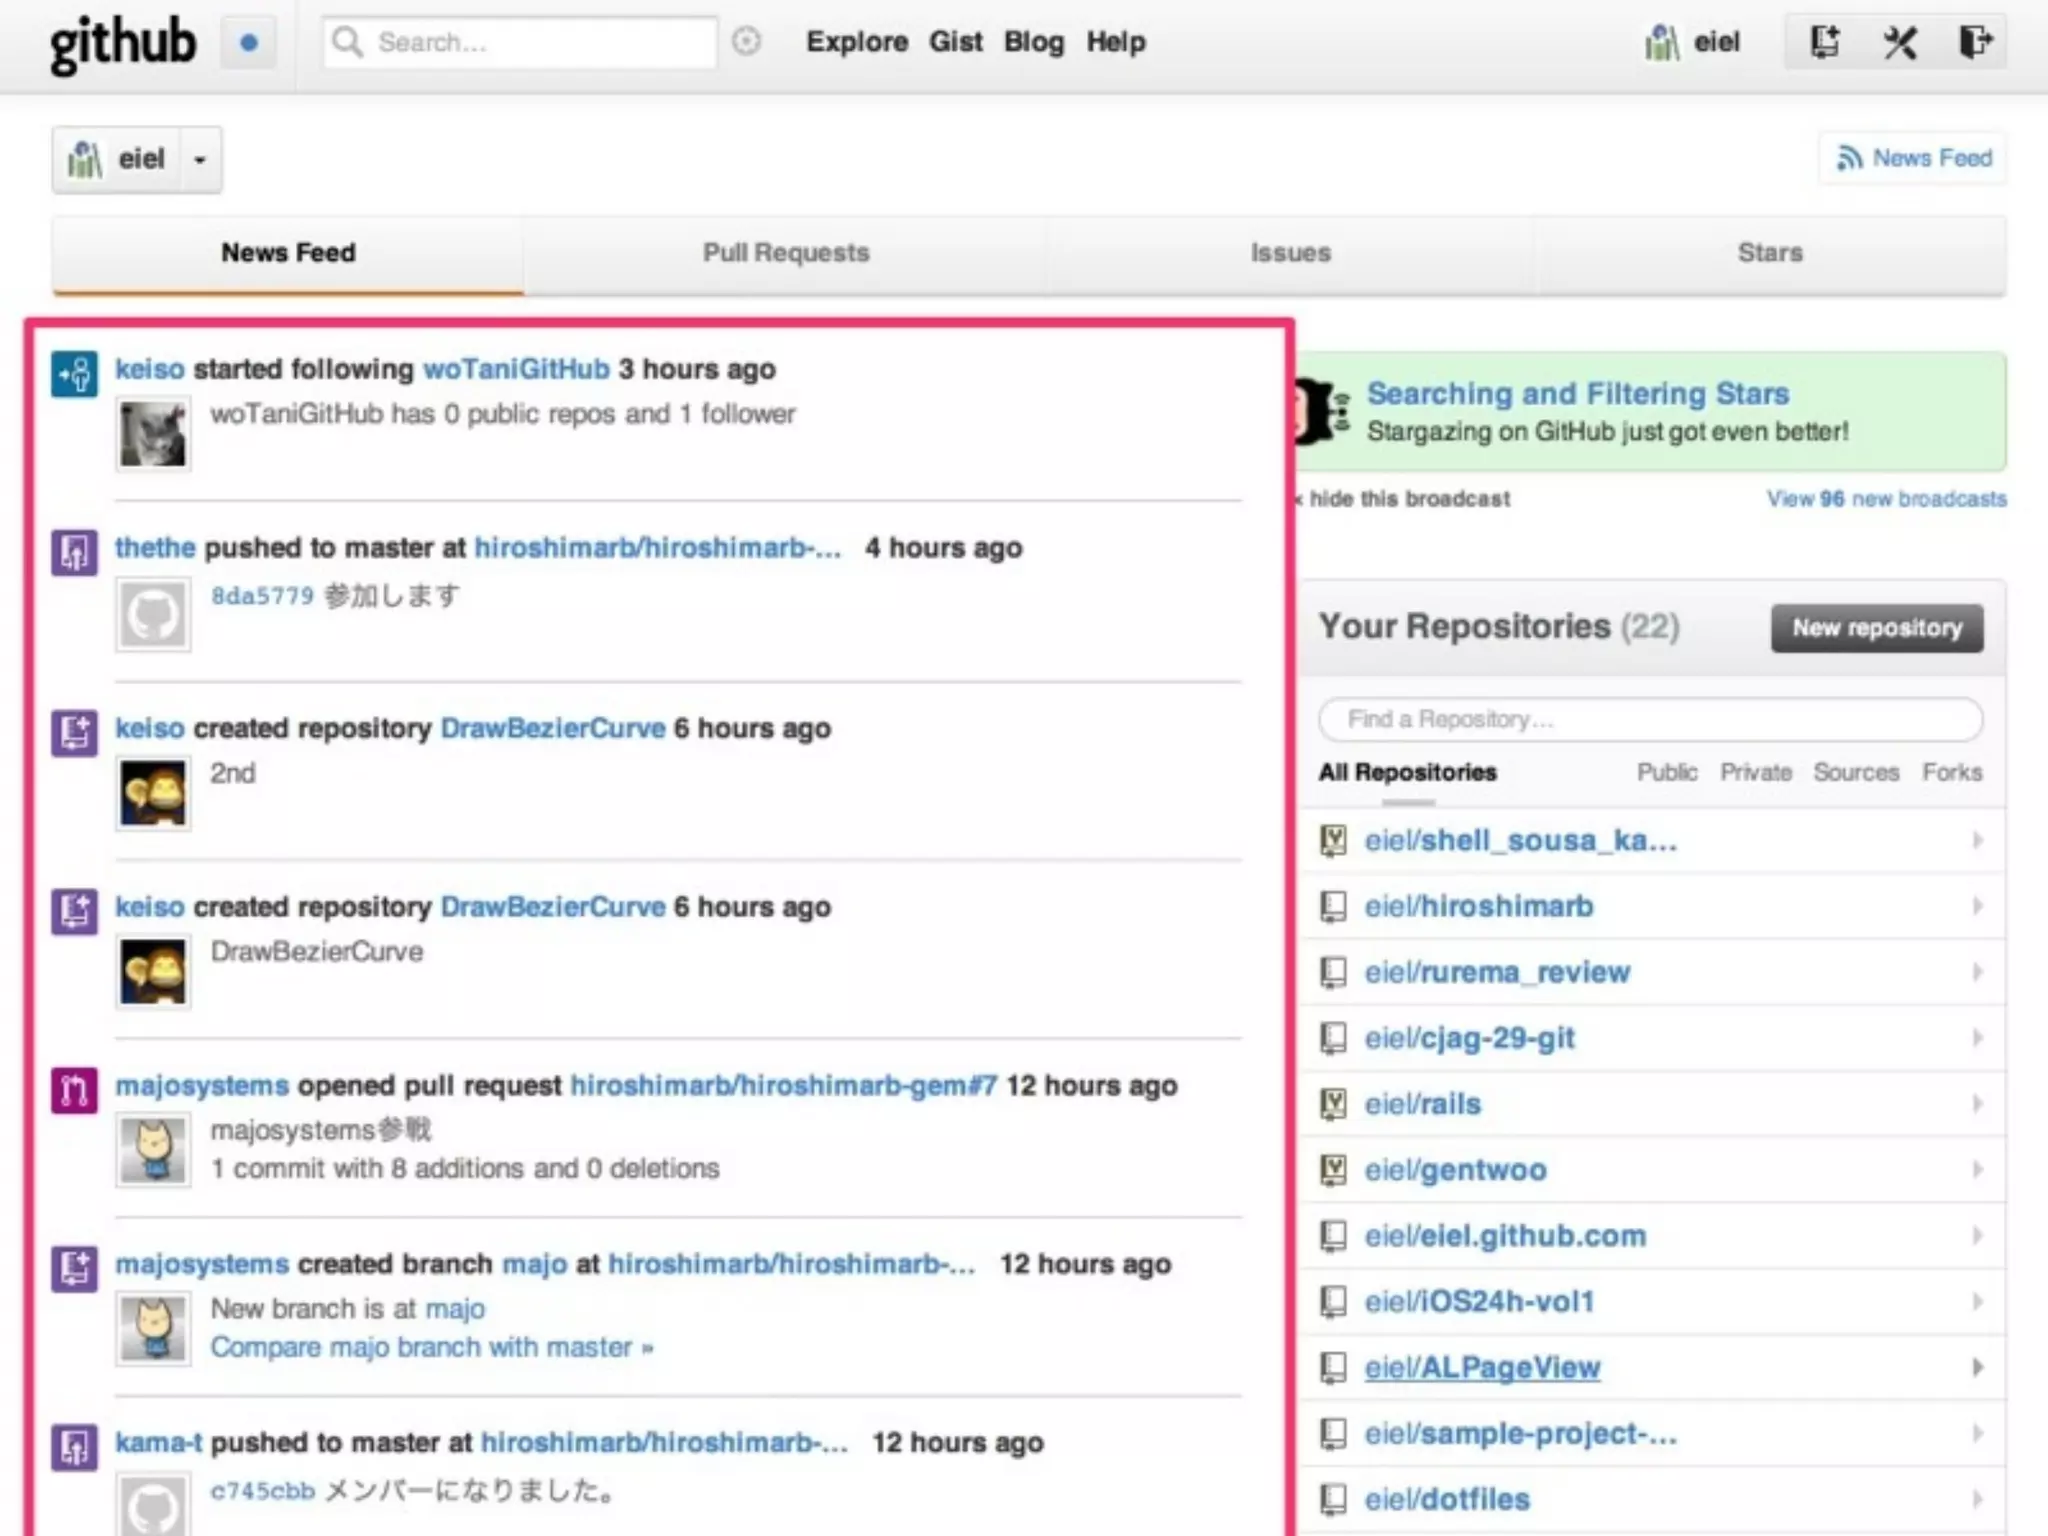This screenshot has height=1536, width=2048.
Task: Filter repositories by Forks
Action: pyautogui.click(x=1951, y=772)
